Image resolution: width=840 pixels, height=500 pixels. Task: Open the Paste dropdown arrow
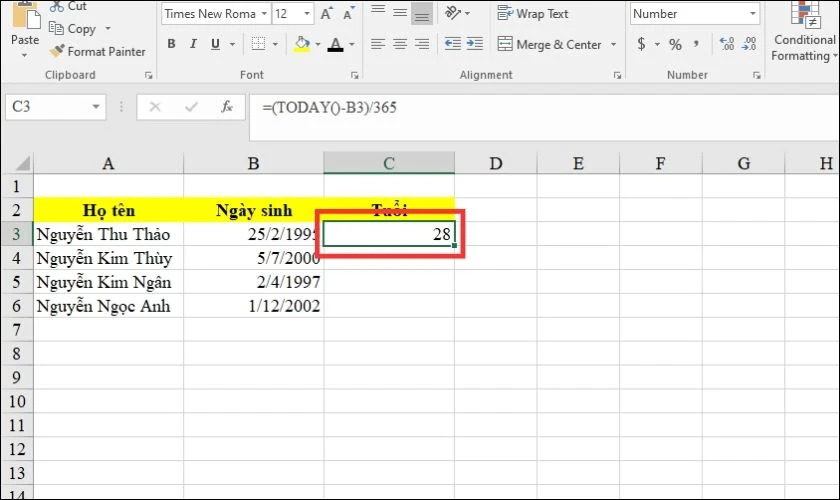pyautogui.click(x=25, y=55)
